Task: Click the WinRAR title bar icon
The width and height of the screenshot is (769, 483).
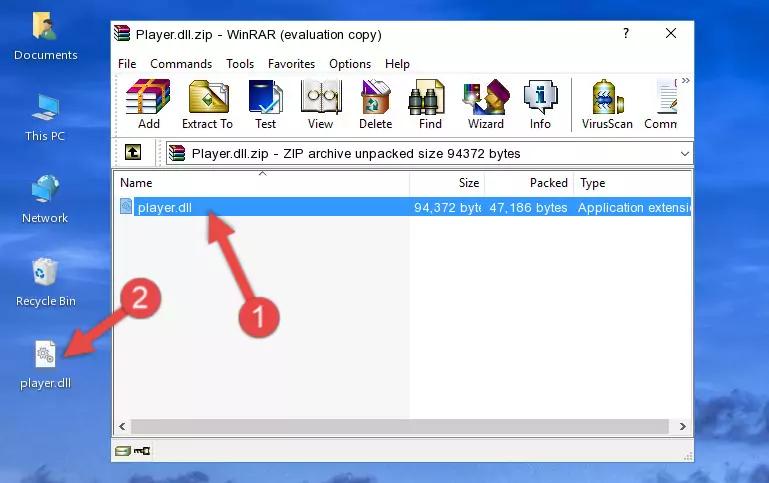Action: click(x=122, y=33)
